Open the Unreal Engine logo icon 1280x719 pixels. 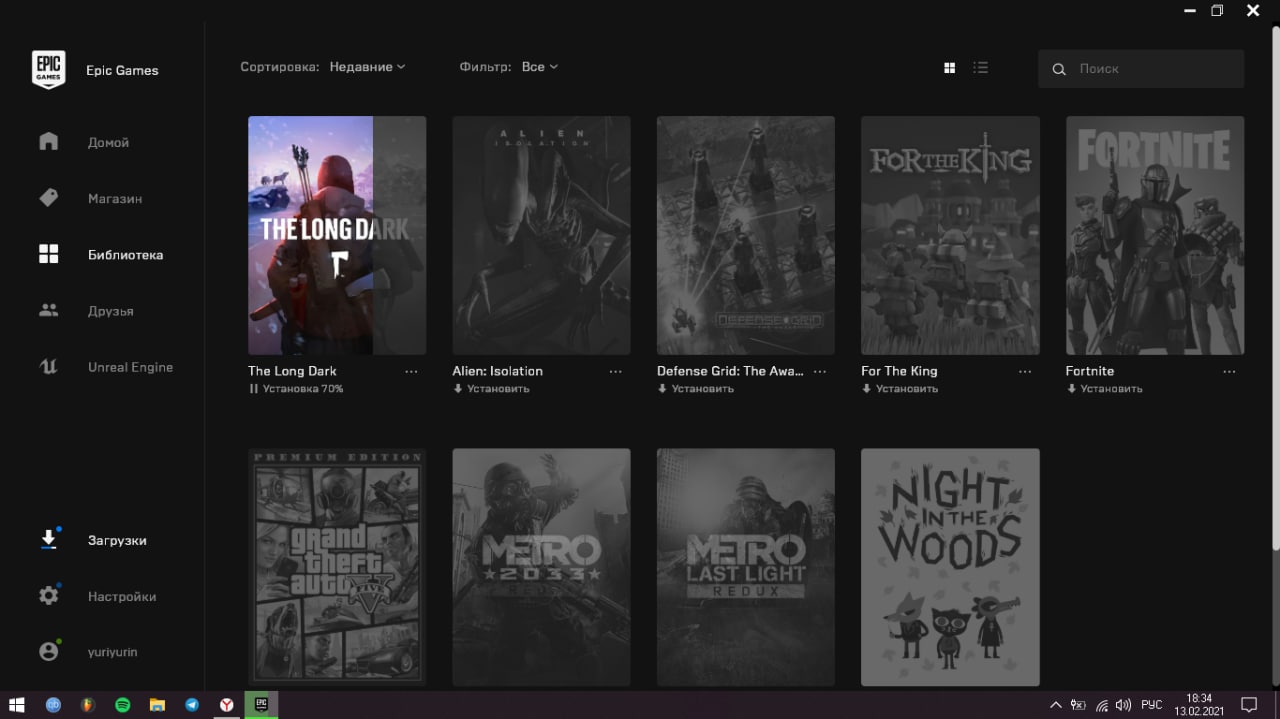click(x=48, y=366)
